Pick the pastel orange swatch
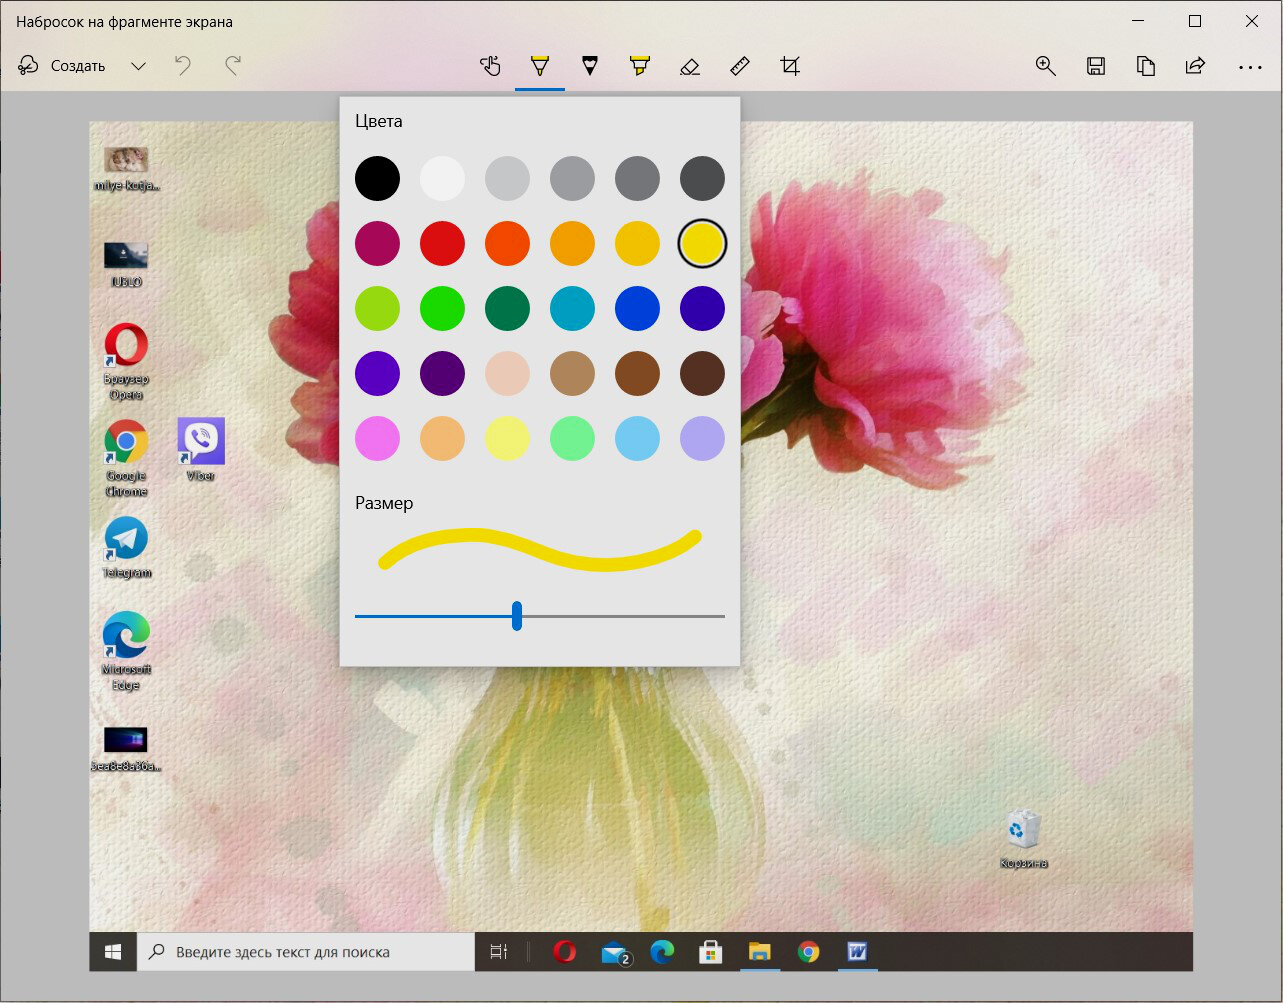Viewport: 1283px width, 1003px height. coord(442,438)
